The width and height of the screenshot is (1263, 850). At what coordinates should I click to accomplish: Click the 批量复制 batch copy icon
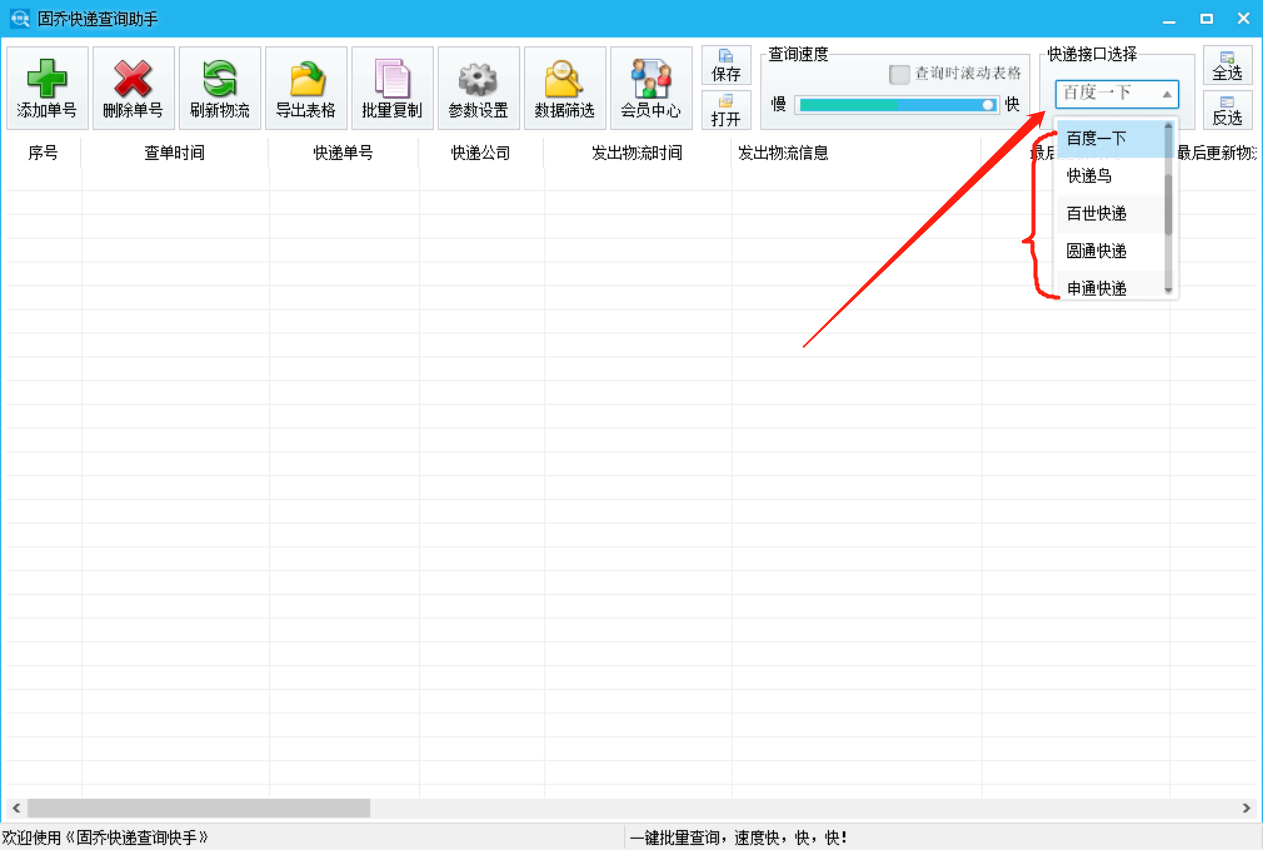pyautogui.click(x=391, y=87)
